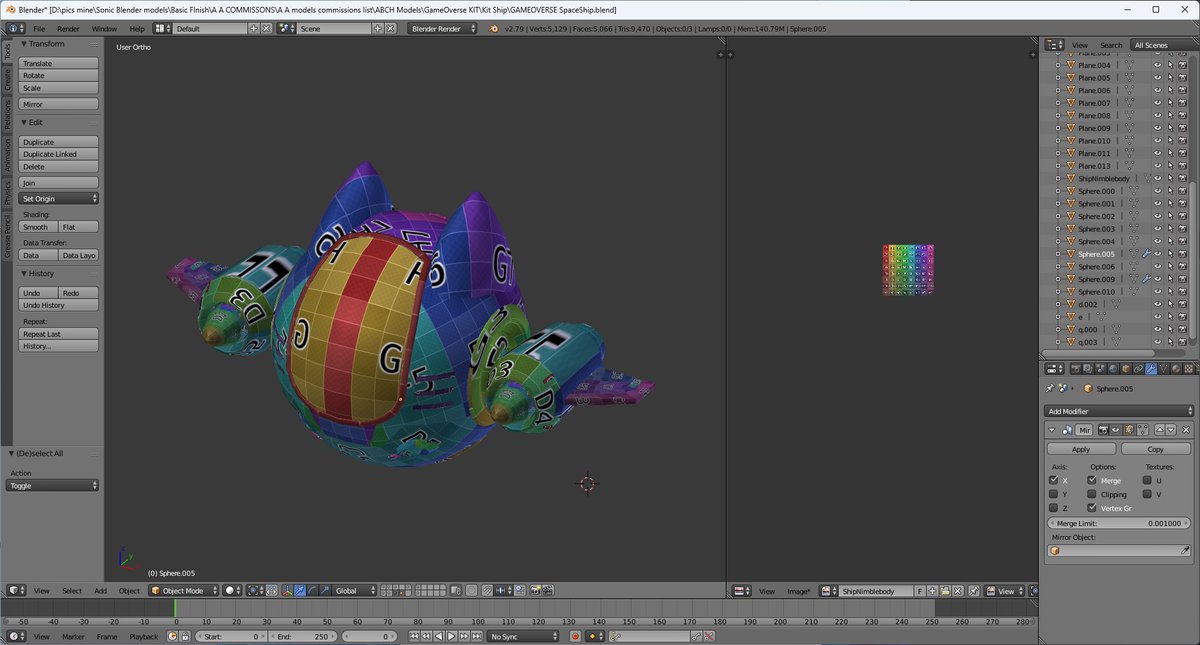The image size is (1200, 645).
Task: Disable the Merge option checkbox
Action: click(1092, 480)
